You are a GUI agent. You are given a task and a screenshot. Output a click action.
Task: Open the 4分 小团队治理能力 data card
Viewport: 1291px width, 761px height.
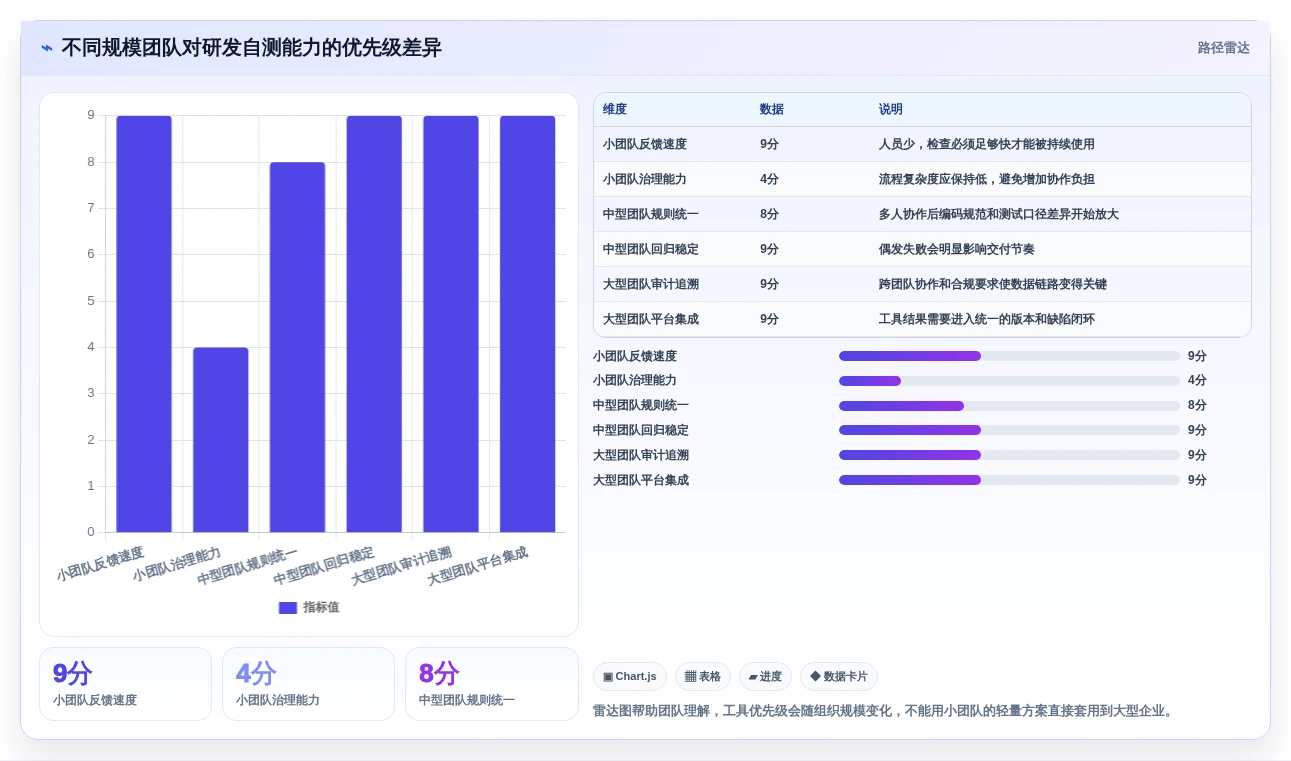tap(308, 684)
